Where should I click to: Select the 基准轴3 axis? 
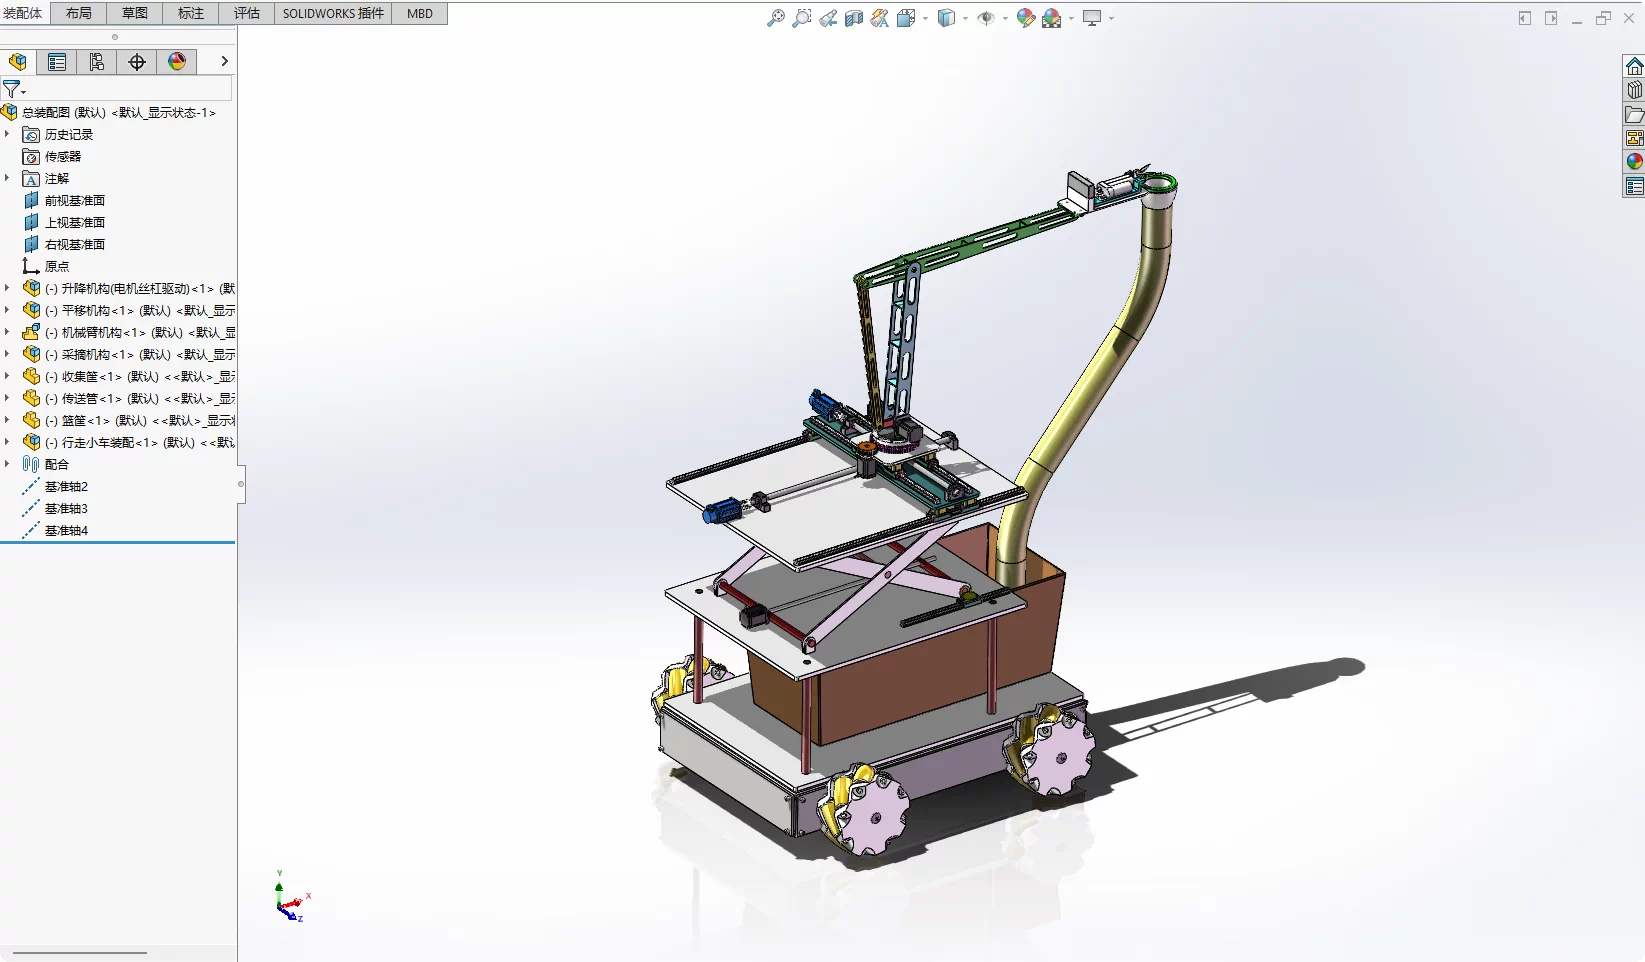pos(56,509)
